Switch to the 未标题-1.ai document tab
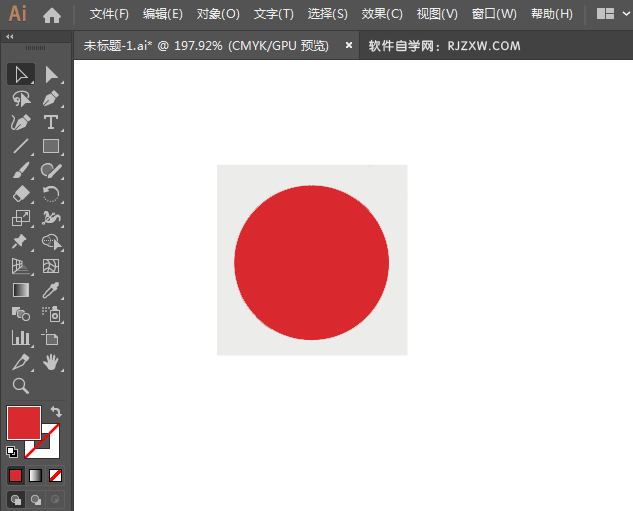633x511 pixels. (205, 45)
